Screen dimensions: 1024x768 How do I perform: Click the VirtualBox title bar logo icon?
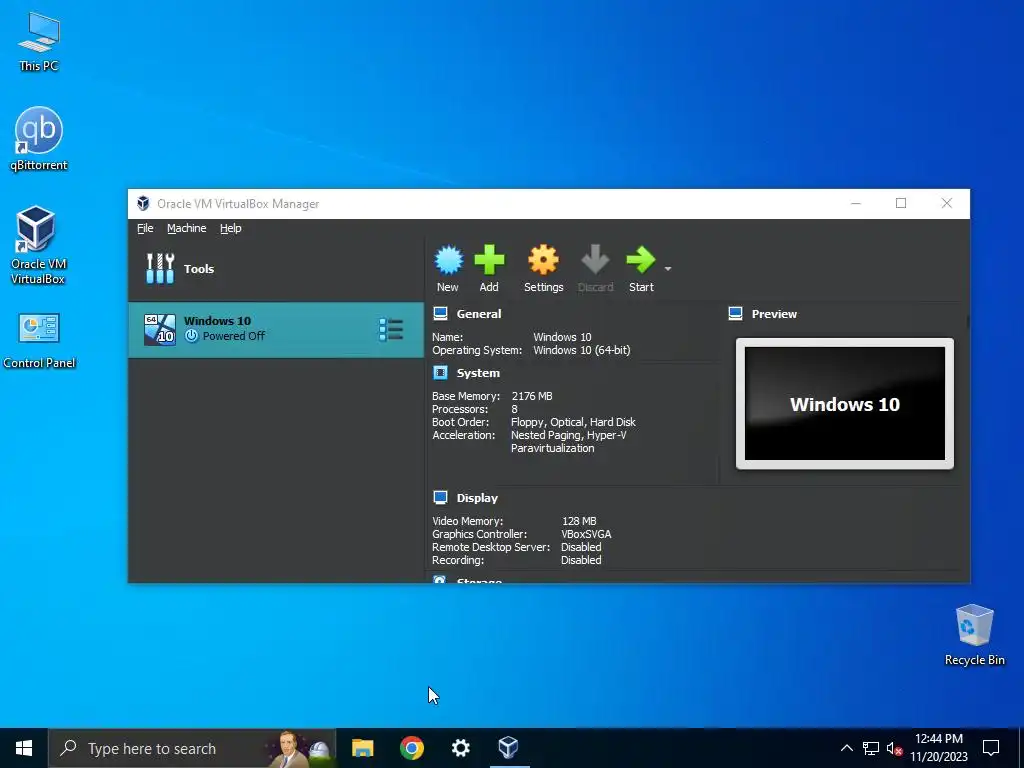point(143,204)
